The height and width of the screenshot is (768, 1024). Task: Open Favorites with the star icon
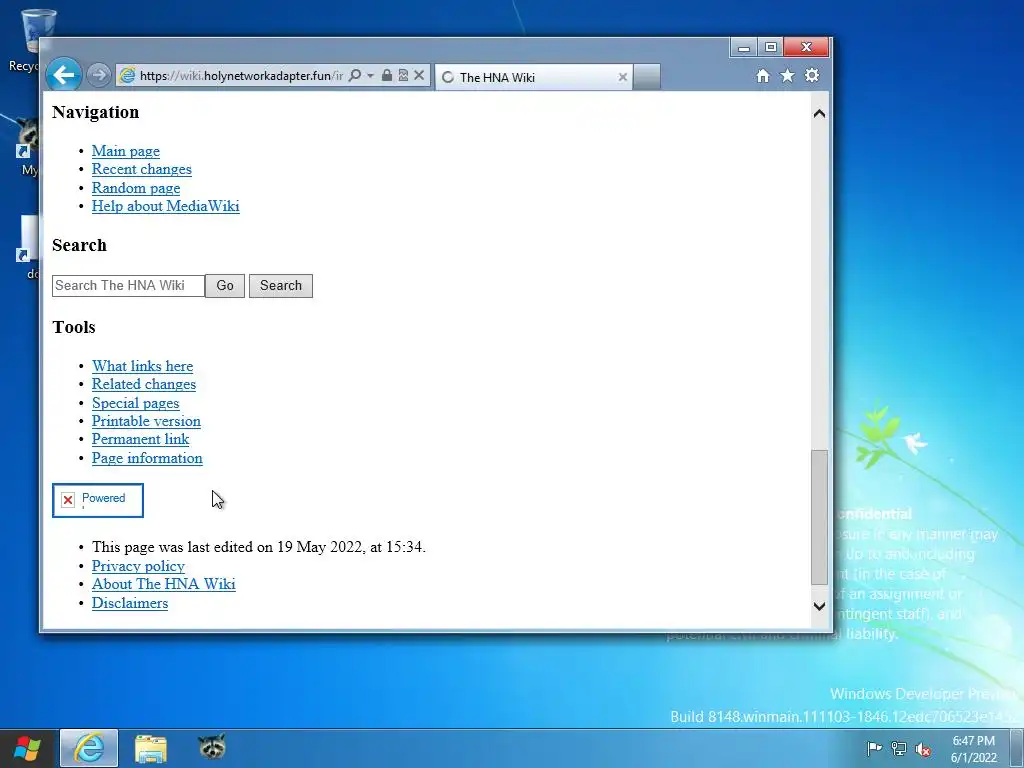788,76
